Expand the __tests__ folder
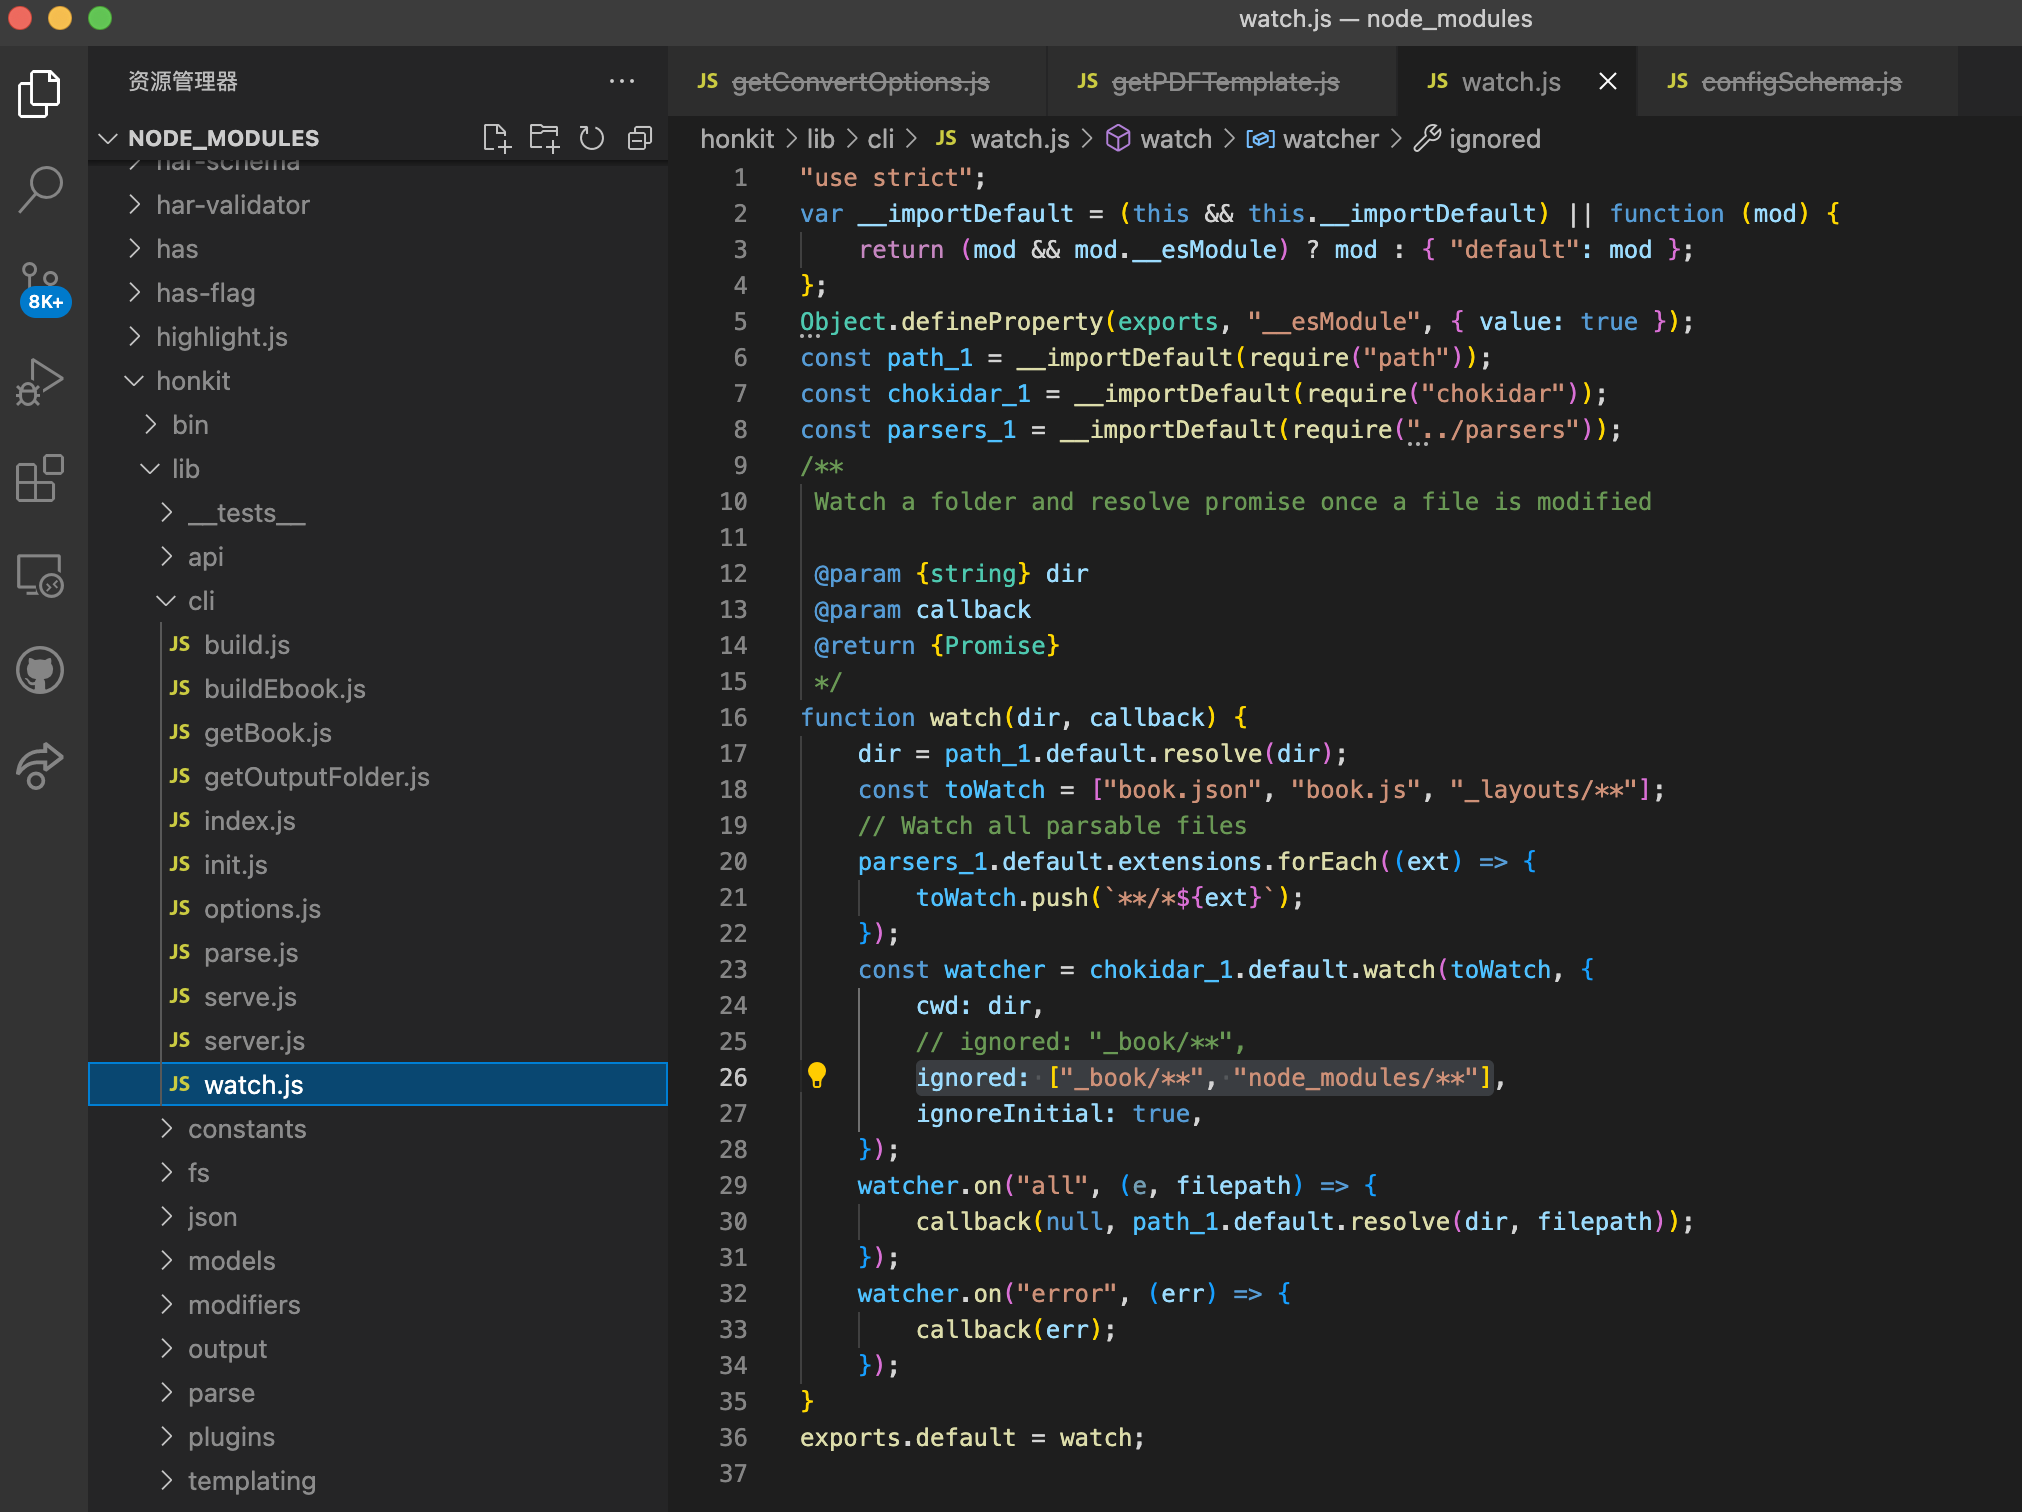 378,513
